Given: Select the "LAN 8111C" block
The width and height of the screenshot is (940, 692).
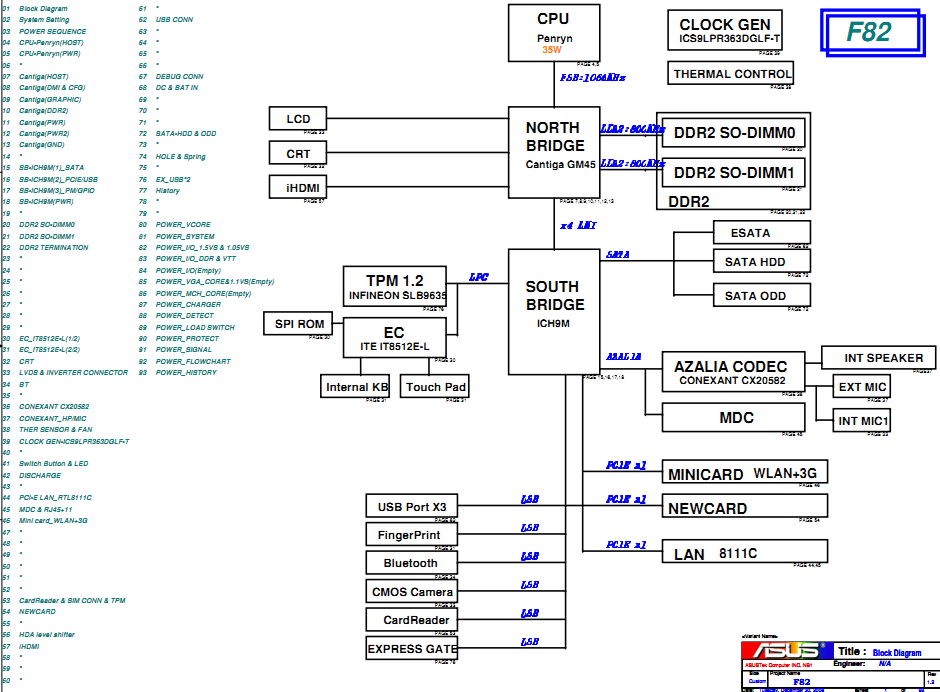Looking at the screenshot, I should tap(745, 551).
